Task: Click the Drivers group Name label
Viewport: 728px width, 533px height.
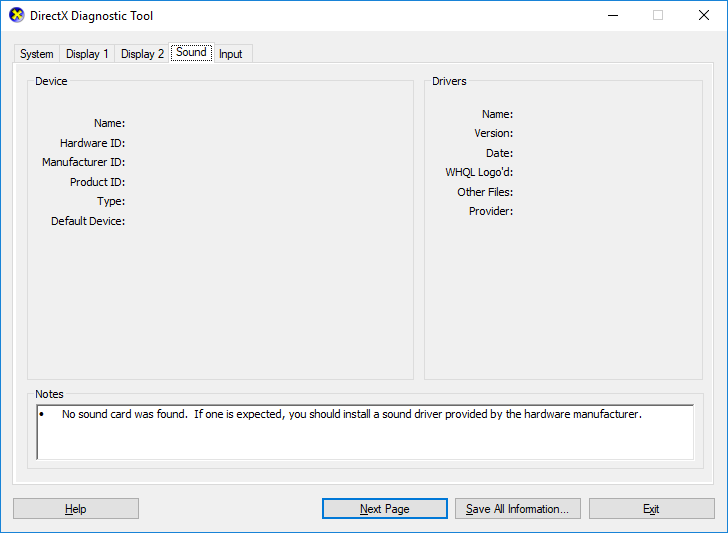Action: (497, 114)
